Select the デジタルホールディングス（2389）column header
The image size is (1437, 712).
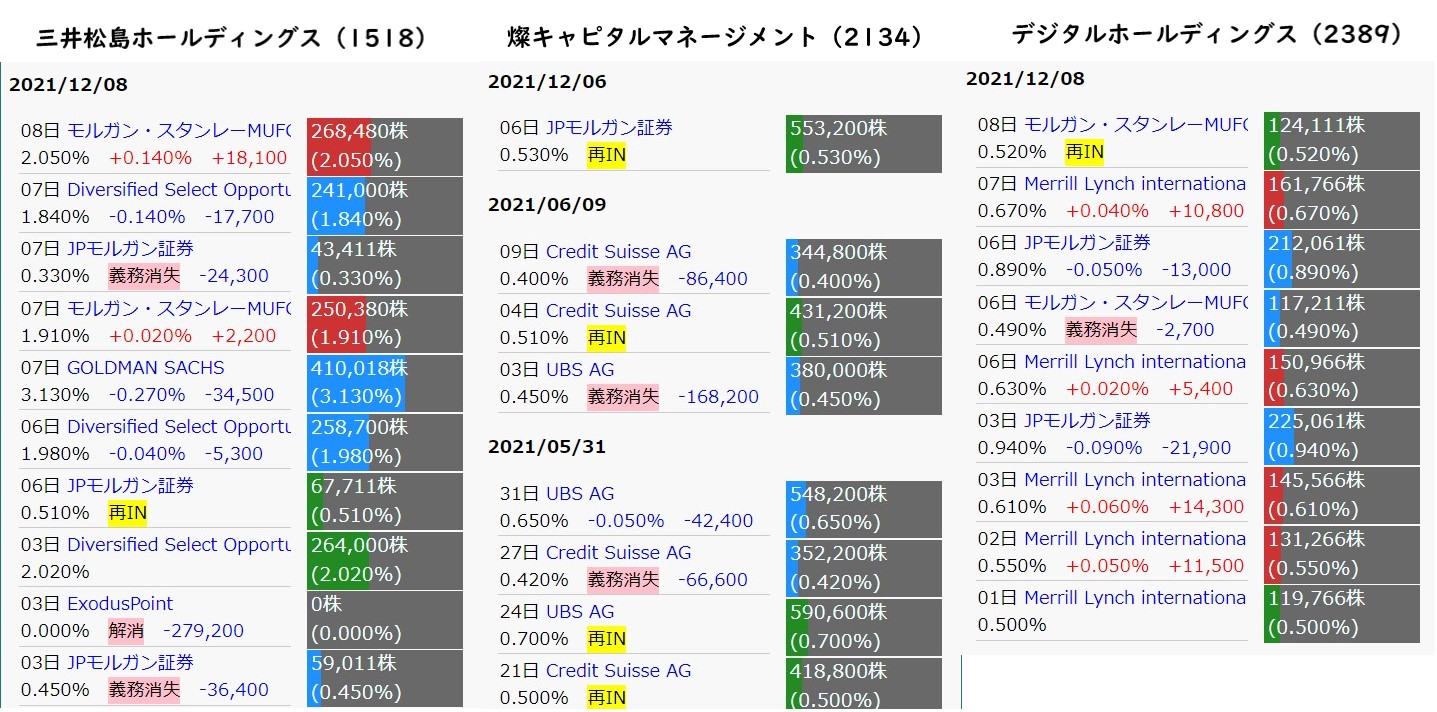tap(1206, 32)
